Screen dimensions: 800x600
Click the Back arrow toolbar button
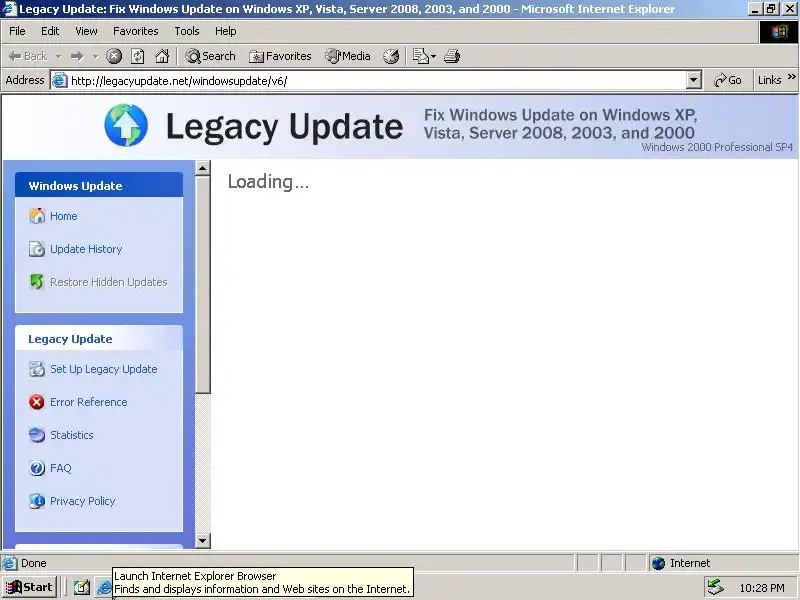click(x=28, y=56)
